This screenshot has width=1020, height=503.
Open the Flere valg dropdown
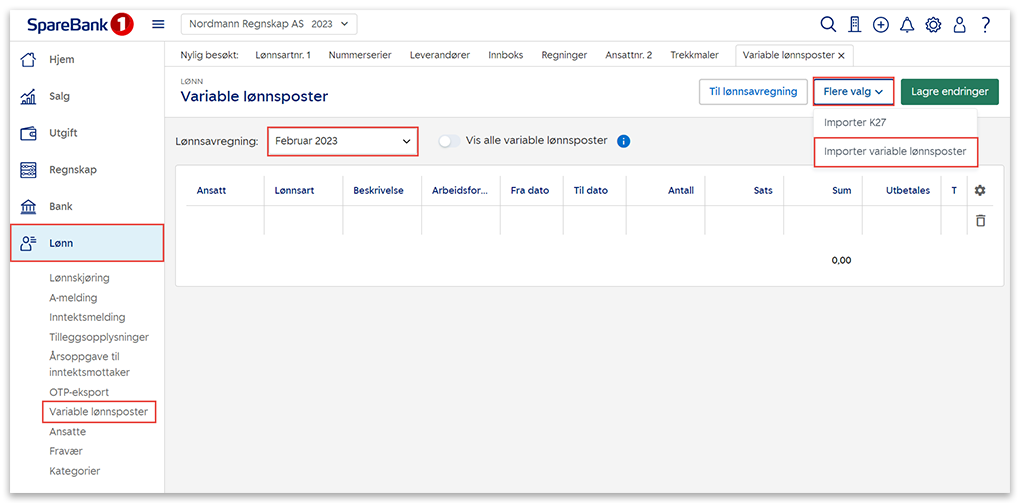coord(853,92)
